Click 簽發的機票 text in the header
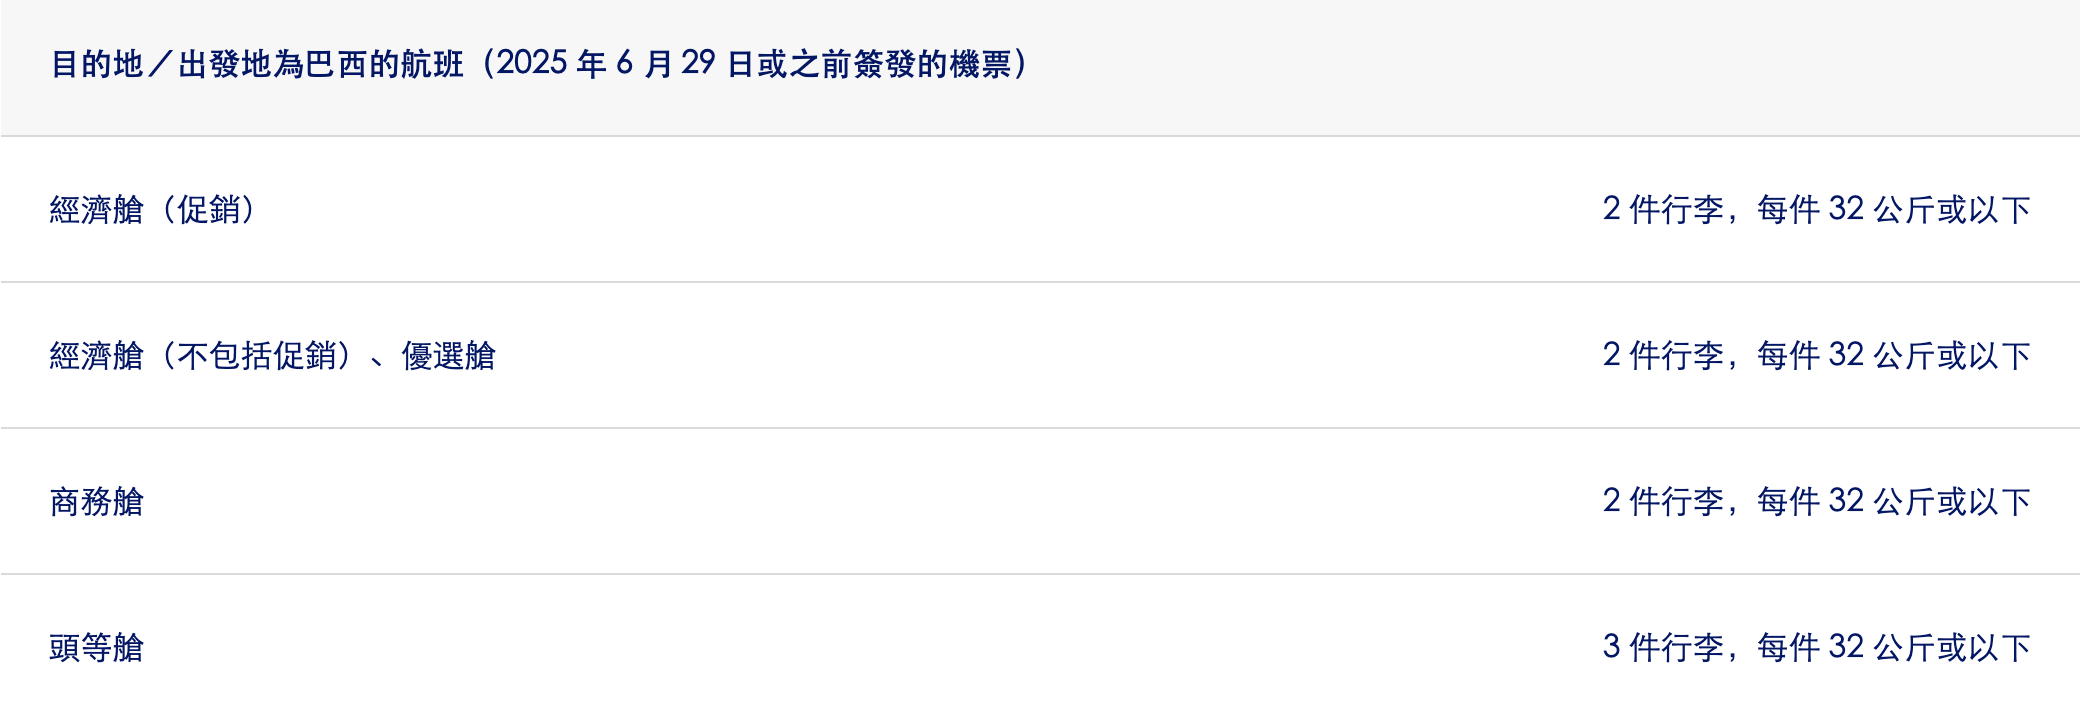Image resolution: width=2086 pixels, height=716 pixels. click(932, 64)
